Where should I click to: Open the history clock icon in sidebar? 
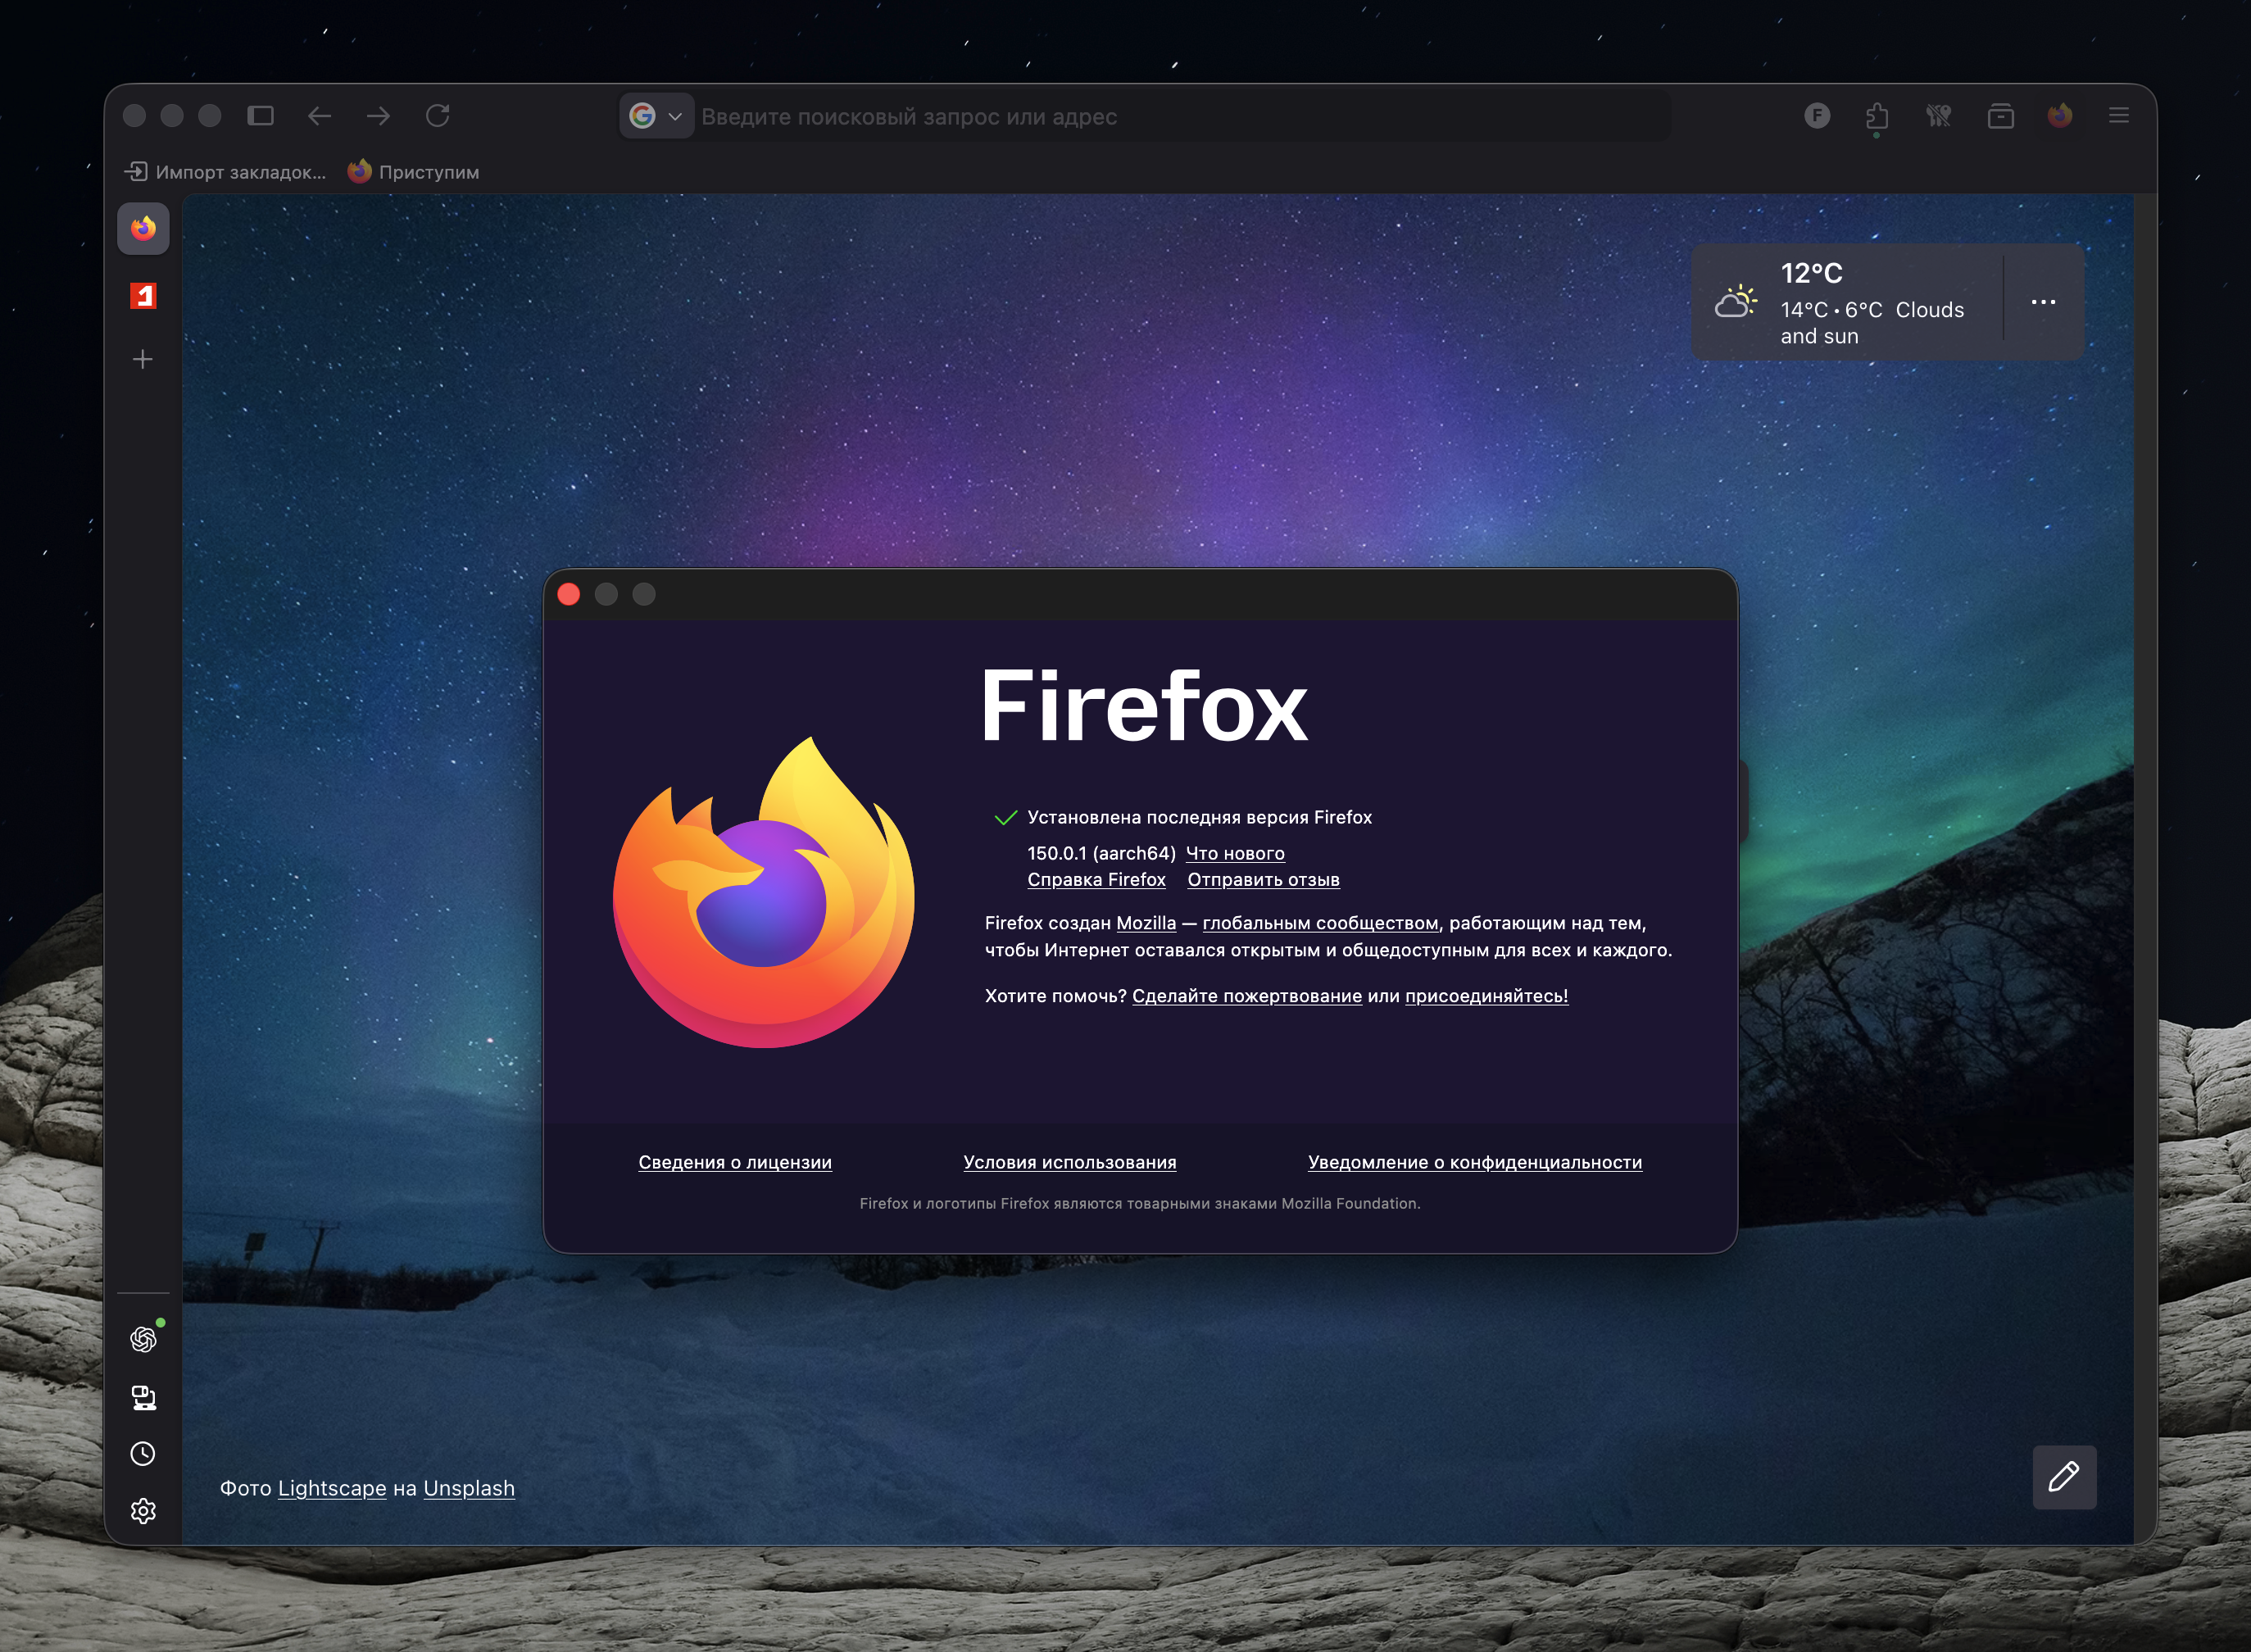pos(143,1453)
